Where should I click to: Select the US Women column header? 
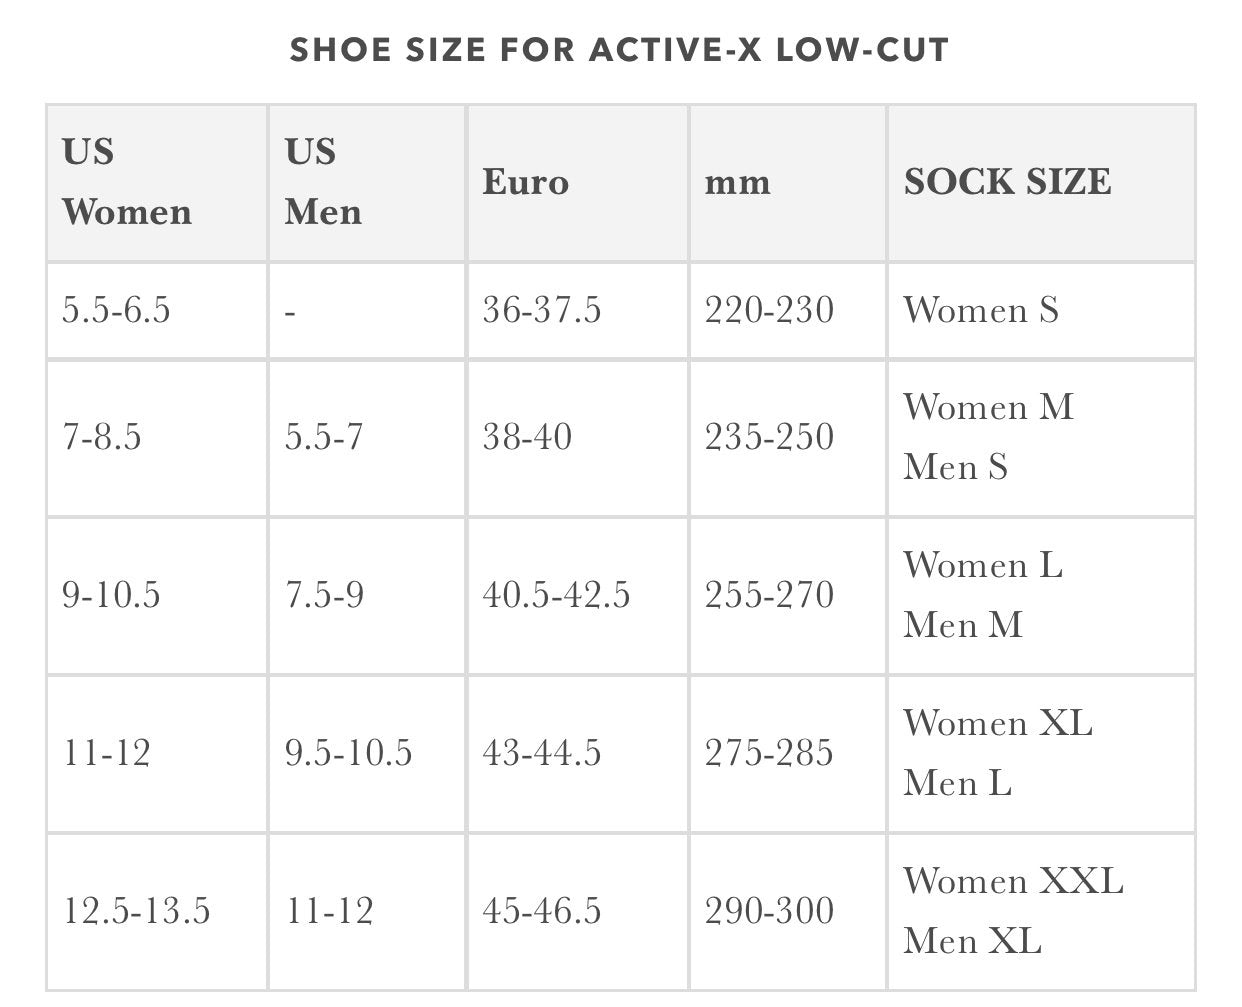pyautogui.click(x=127, y=182)
